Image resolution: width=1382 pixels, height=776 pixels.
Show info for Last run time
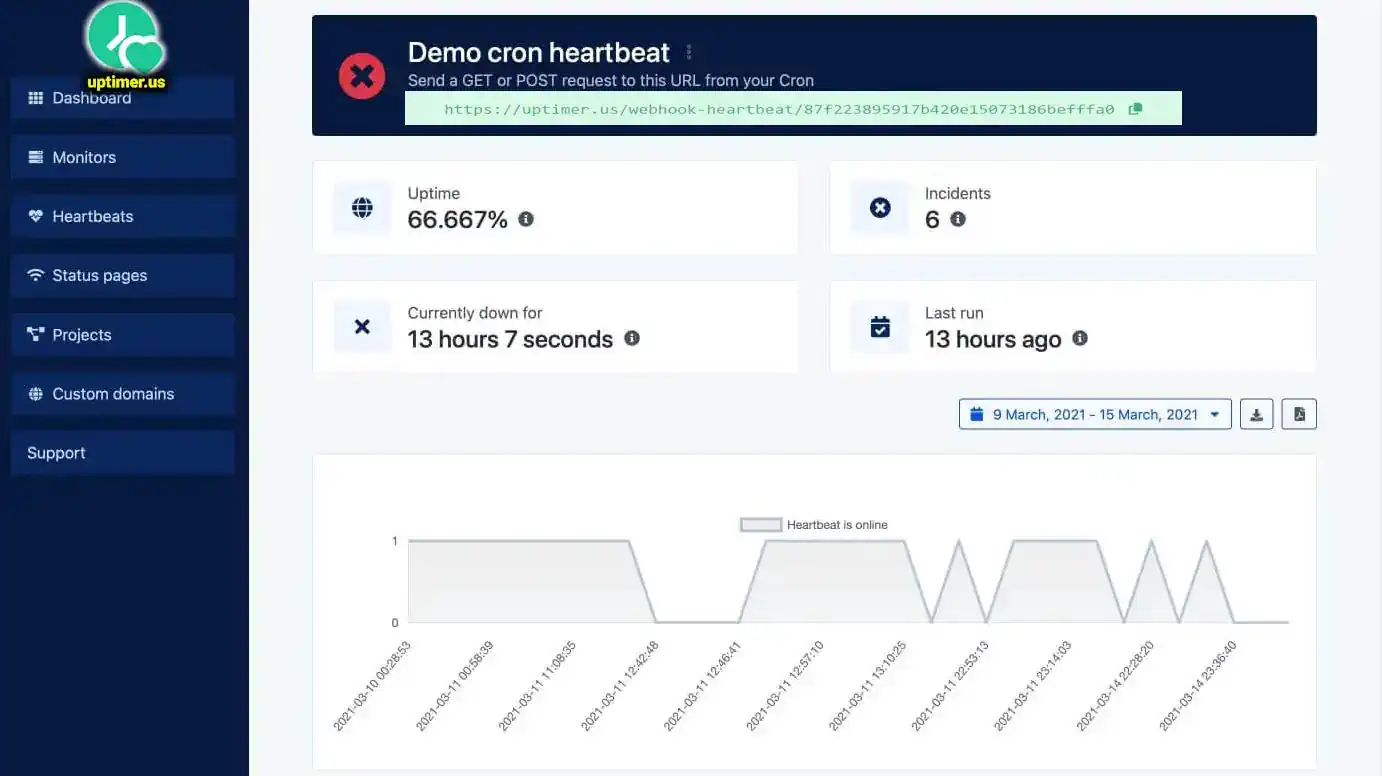(x=1080, y=338)
